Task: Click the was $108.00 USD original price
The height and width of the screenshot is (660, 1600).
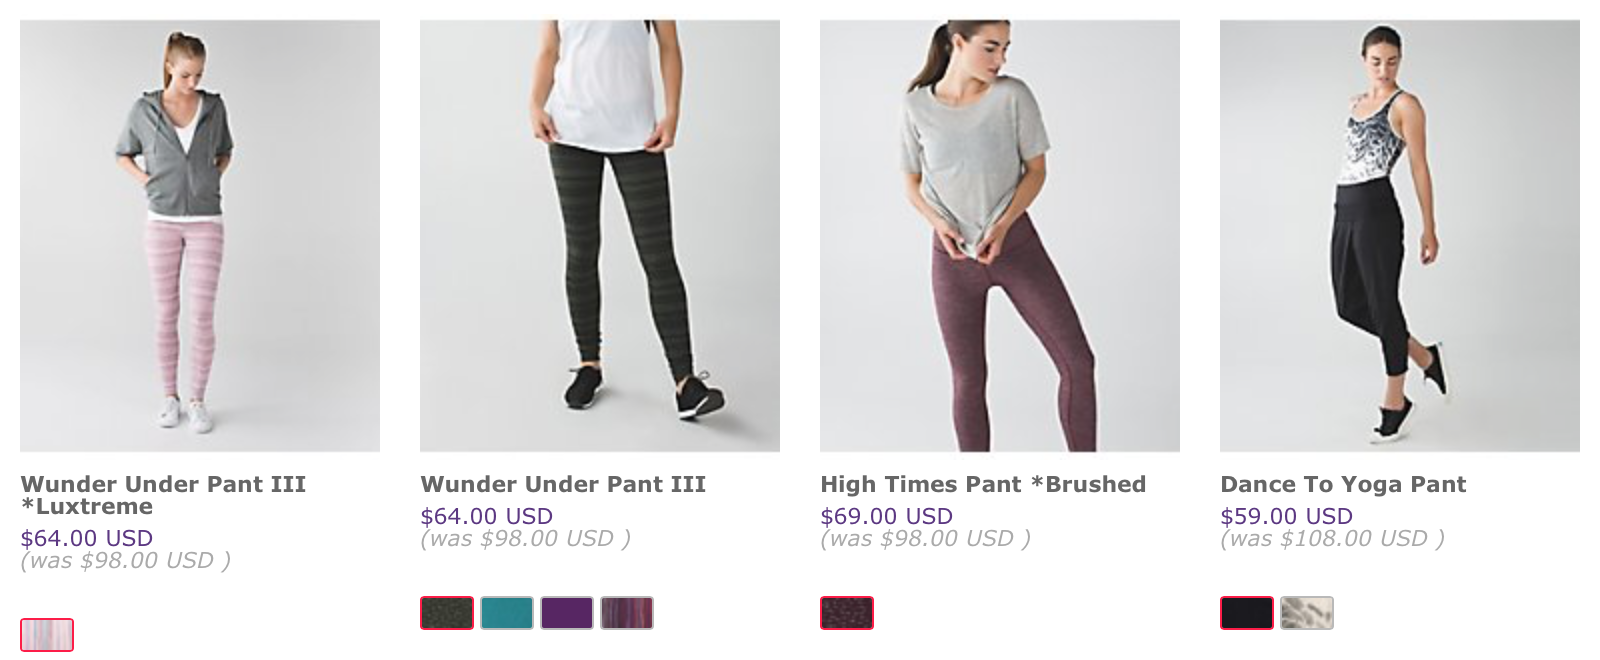Action: pos(1332,539)
